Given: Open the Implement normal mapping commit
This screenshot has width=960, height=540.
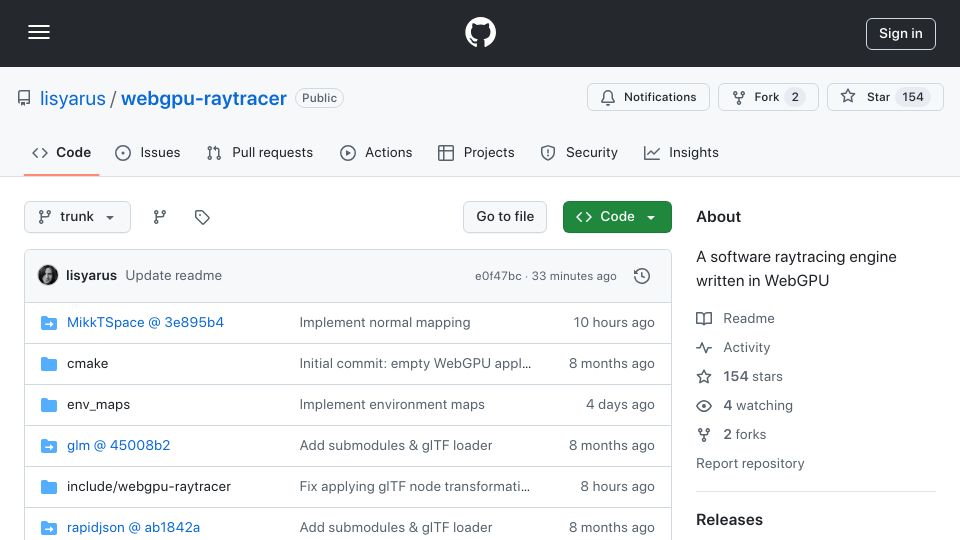Looking at the screenshot, I should pyautogui.click(x=385, y=323).
